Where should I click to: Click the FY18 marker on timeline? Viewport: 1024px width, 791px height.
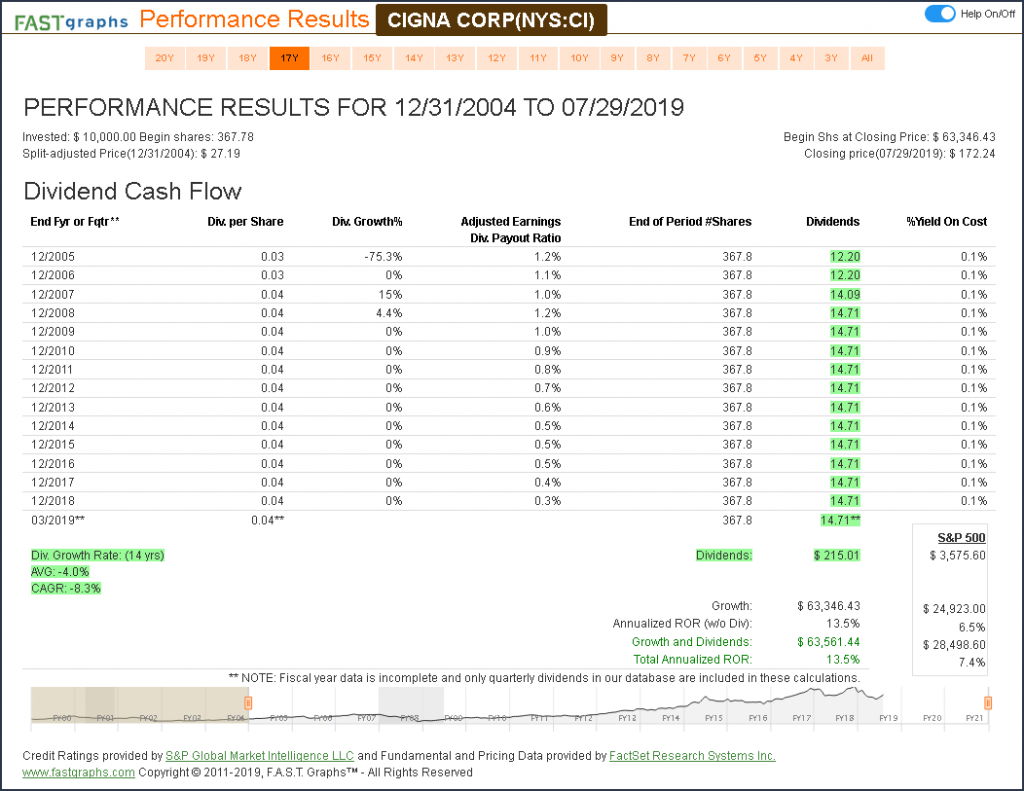[x=844, y=718]
